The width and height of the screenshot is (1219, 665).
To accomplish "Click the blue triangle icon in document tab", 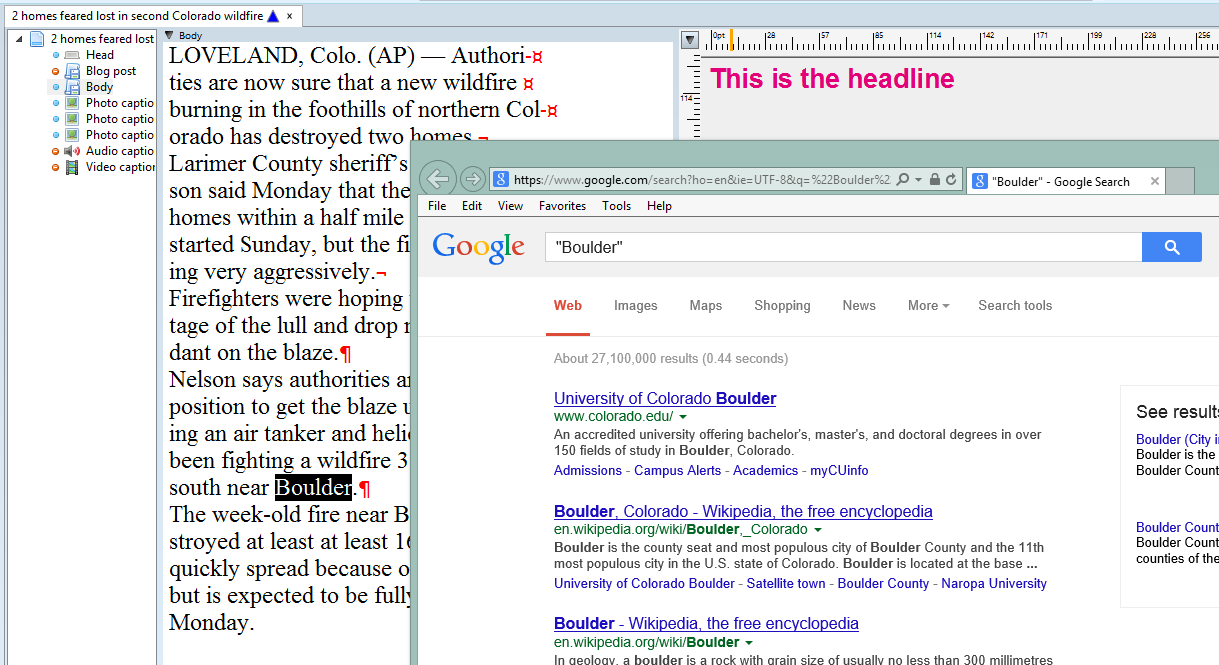I will [x=273, y=16].
